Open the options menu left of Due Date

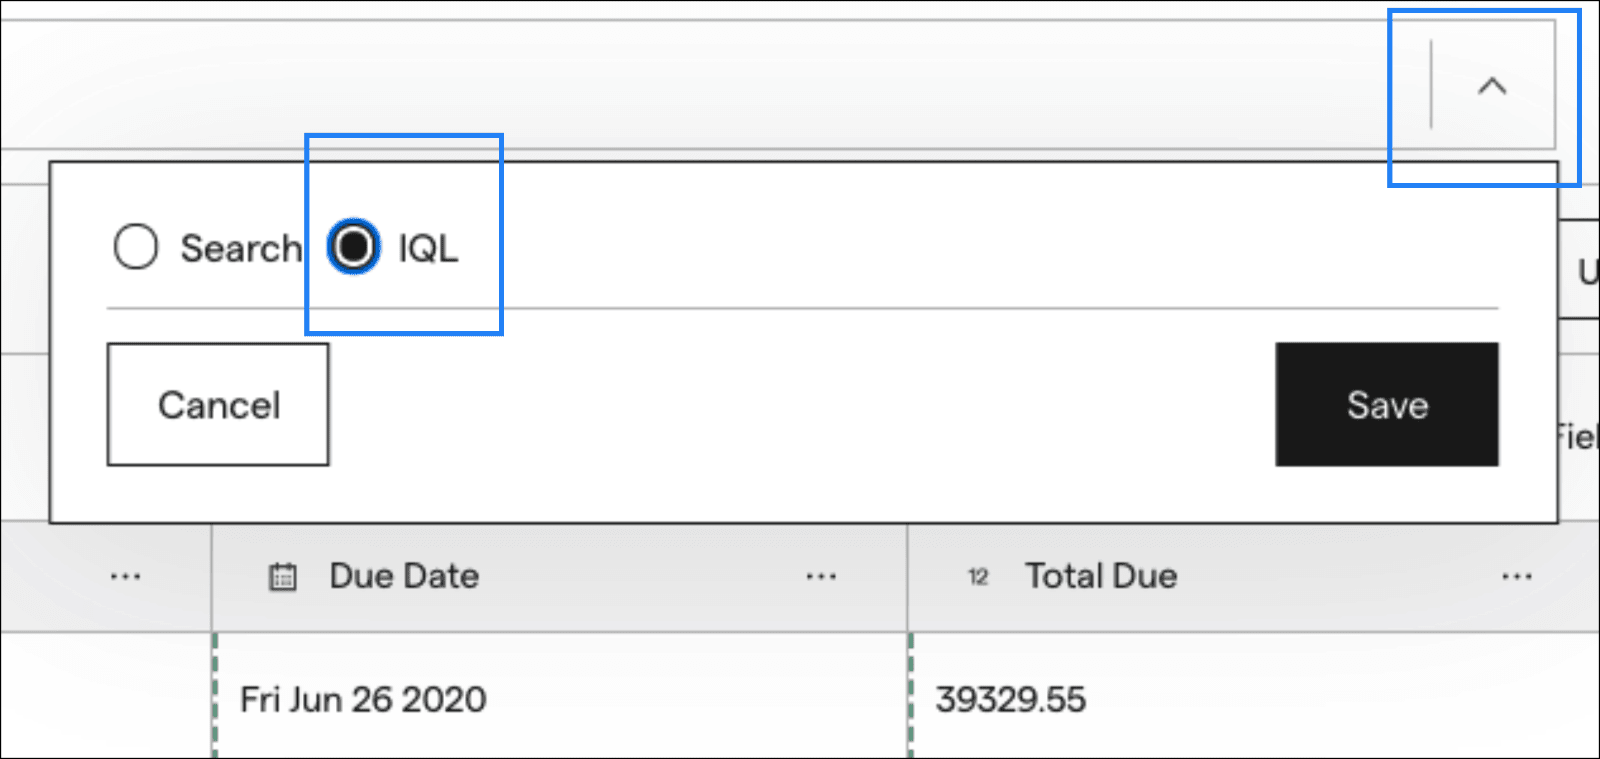click(x=125, y=577)
